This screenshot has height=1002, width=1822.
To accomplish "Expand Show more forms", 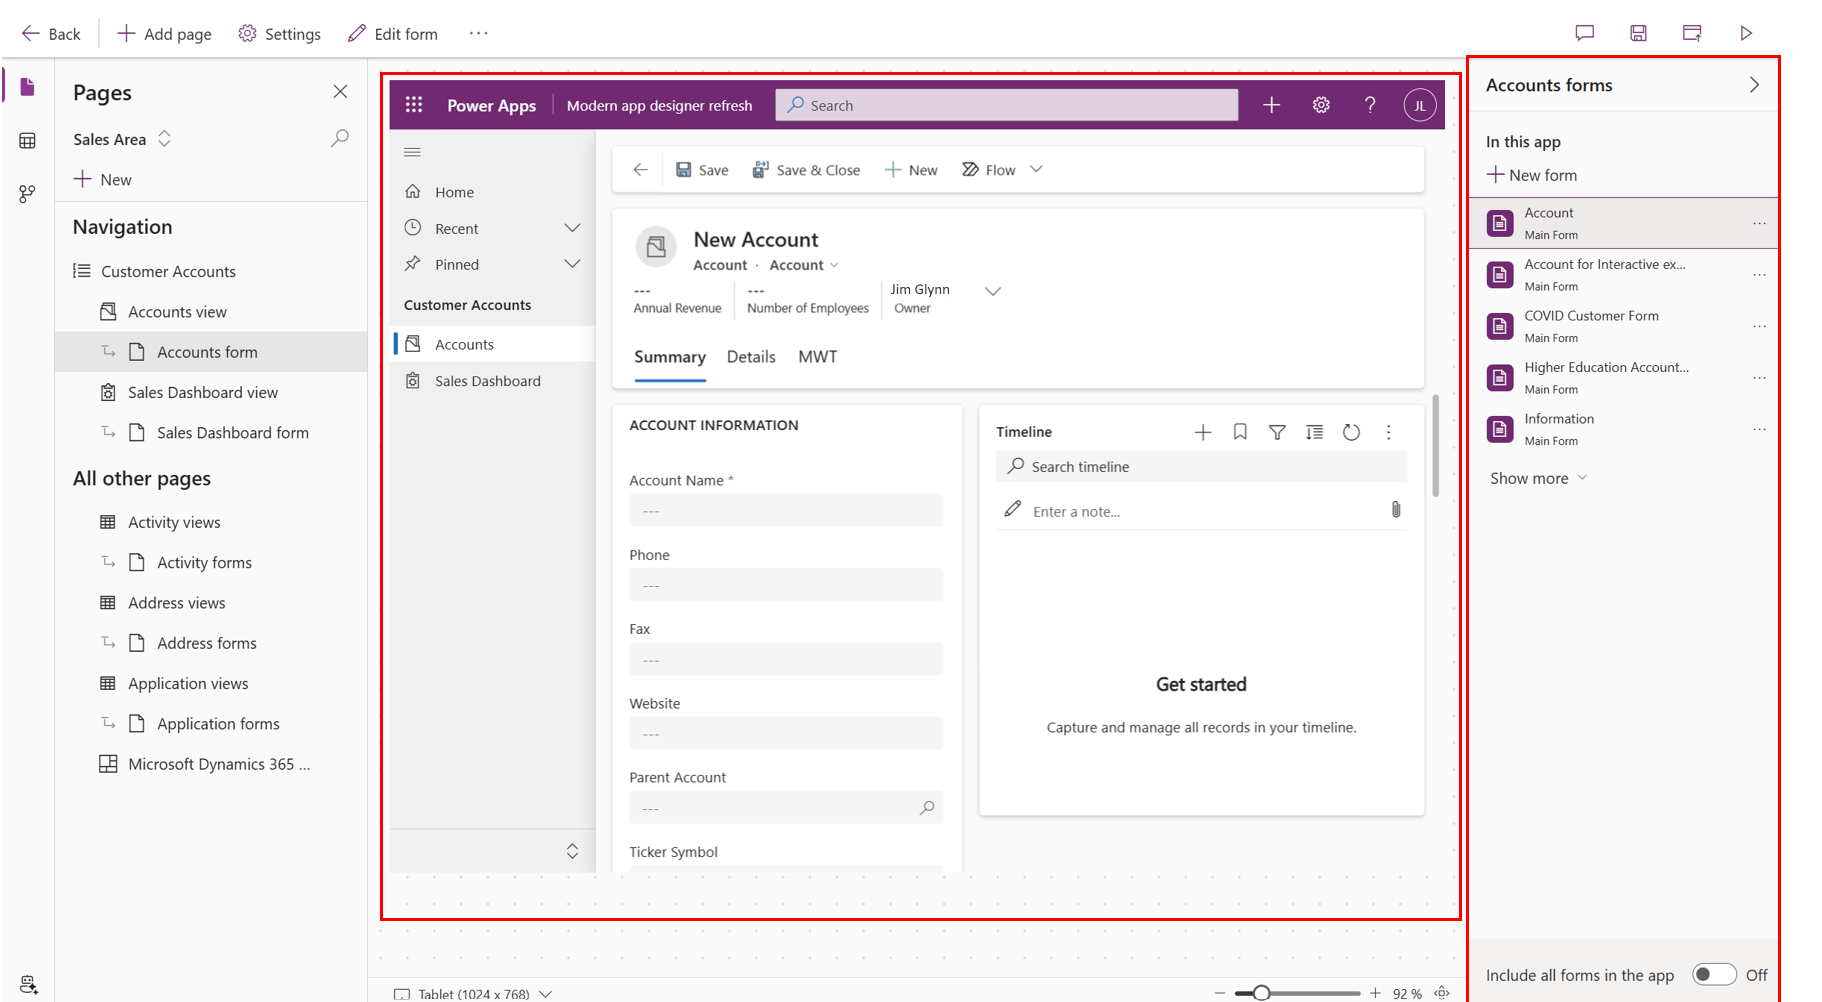I will [1538, 478].
